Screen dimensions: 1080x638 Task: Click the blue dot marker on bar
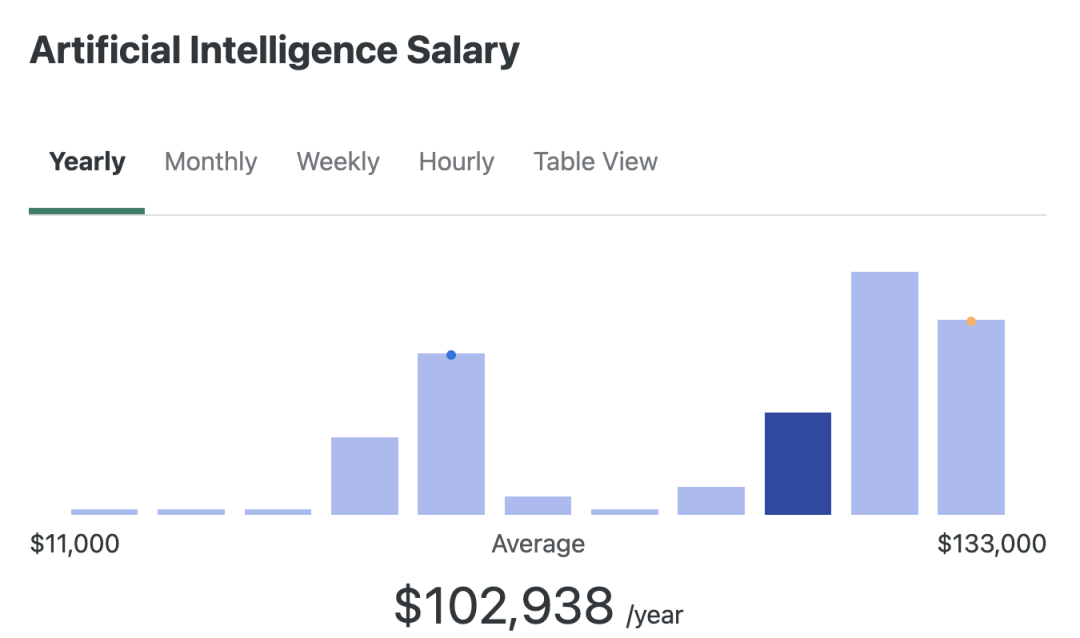451,355
